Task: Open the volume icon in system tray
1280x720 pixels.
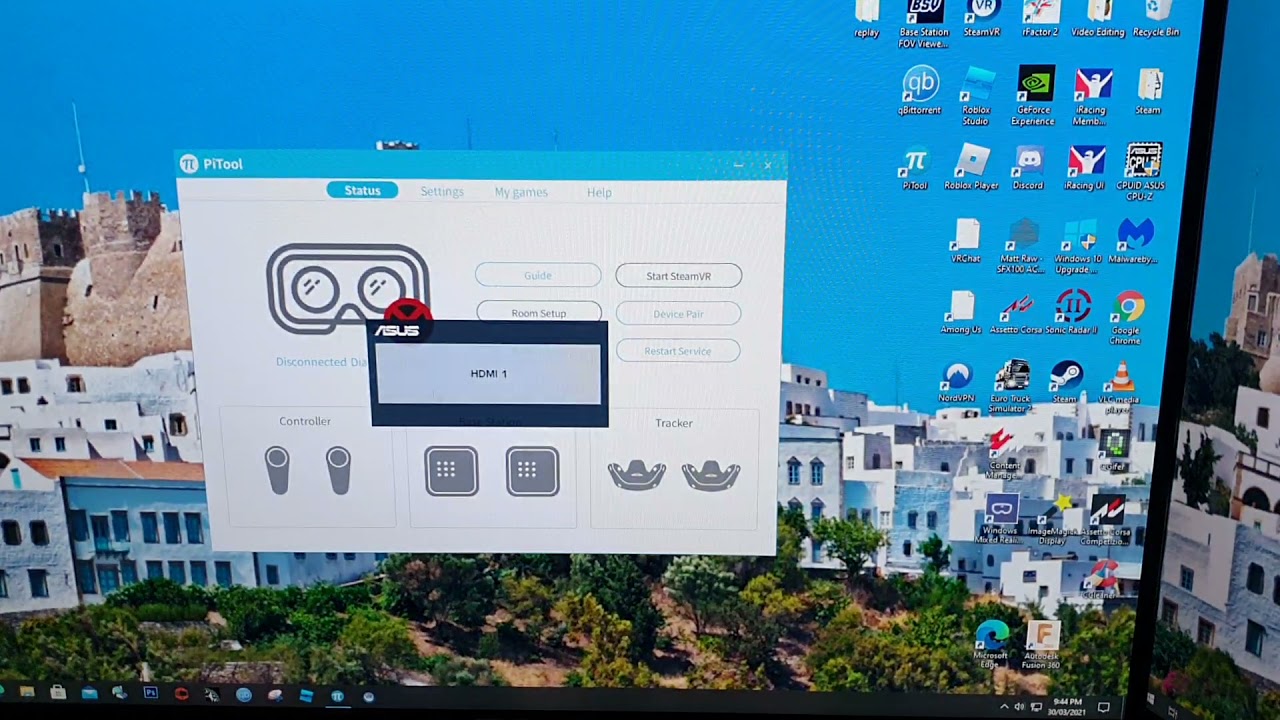Action: (1020, 707)
